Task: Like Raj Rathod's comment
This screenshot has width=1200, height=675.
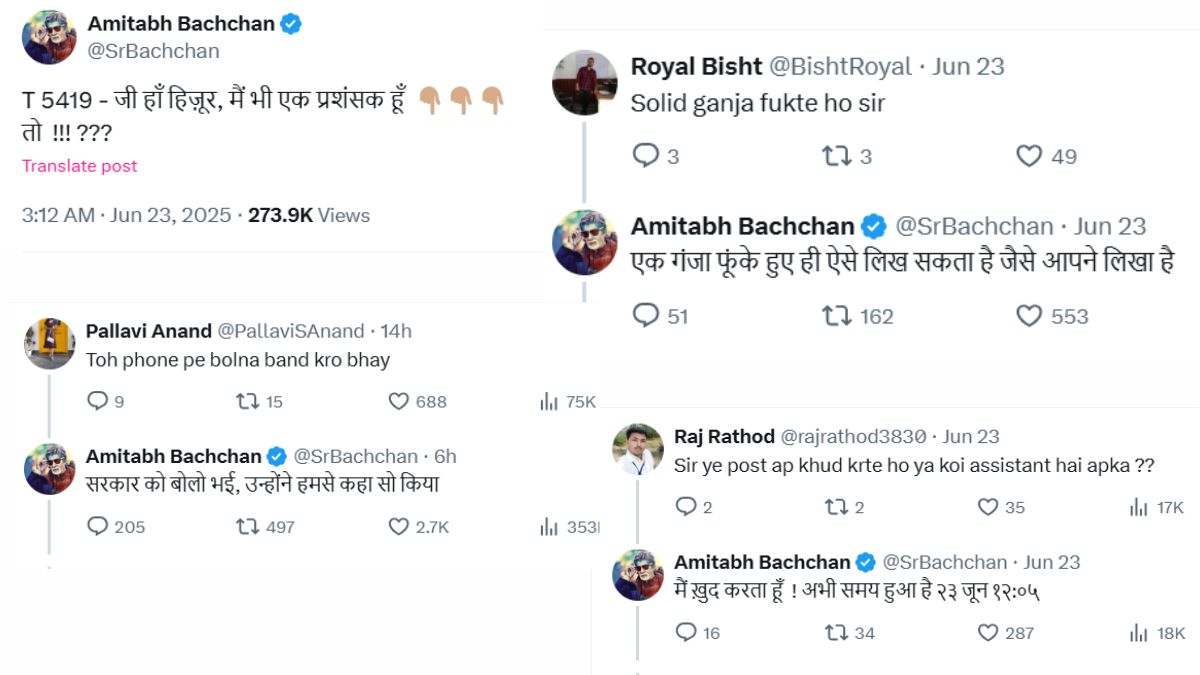Action: point(988,507)
